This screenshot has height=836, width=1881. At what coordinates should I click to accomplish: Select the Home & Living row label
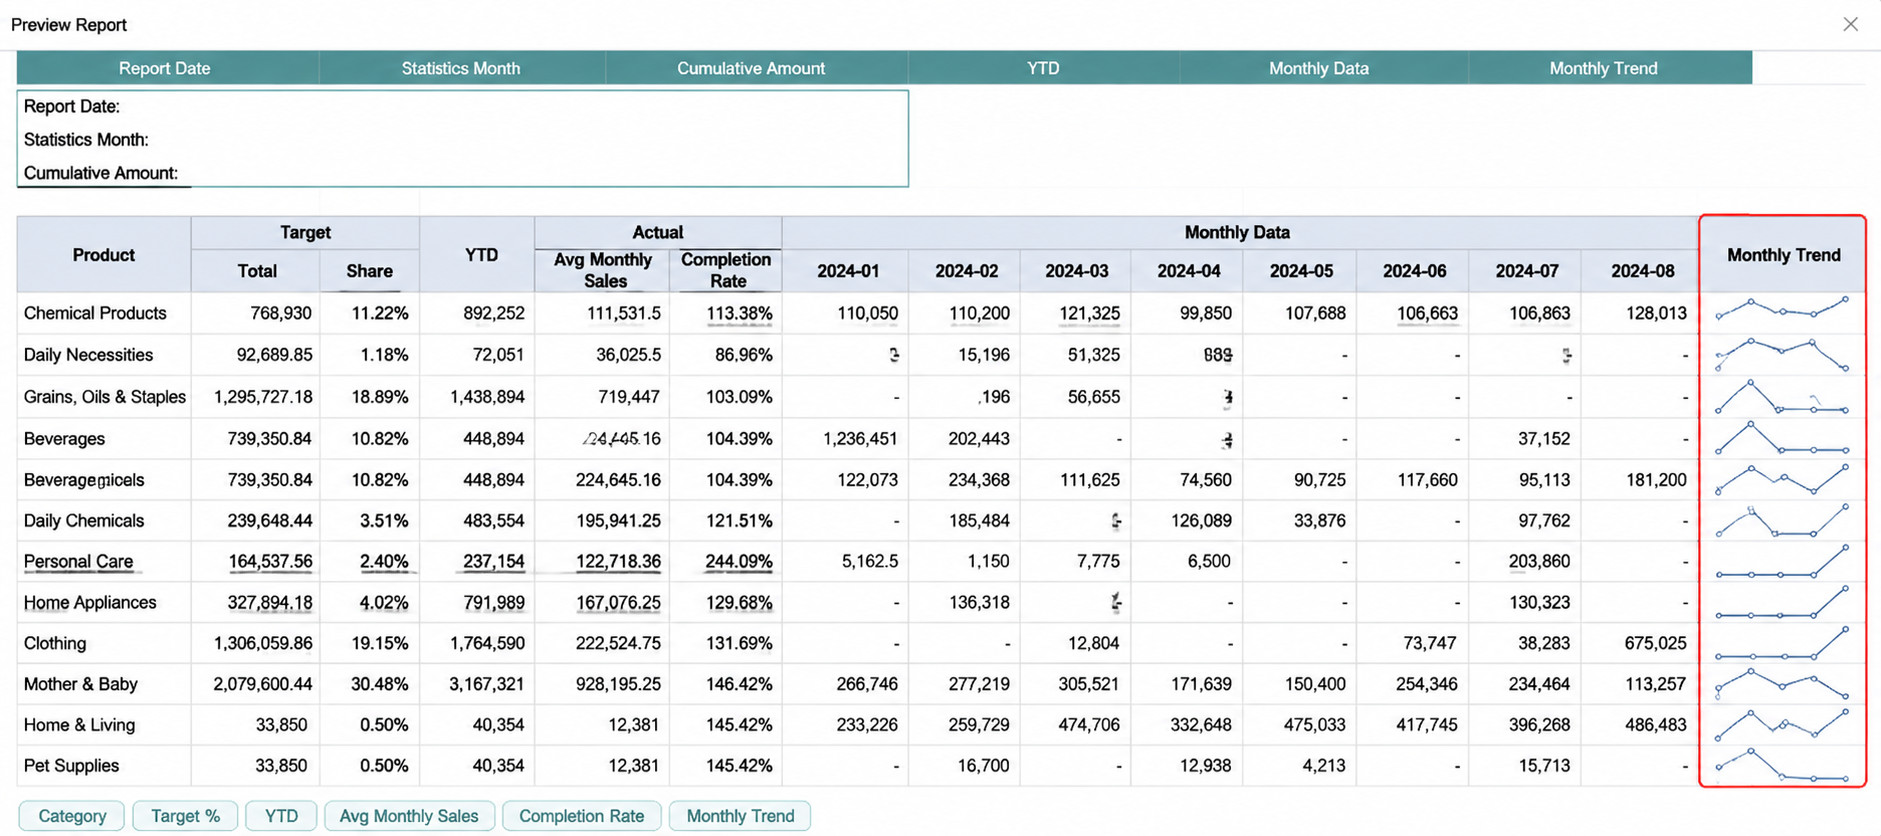(x=79, y=725)
